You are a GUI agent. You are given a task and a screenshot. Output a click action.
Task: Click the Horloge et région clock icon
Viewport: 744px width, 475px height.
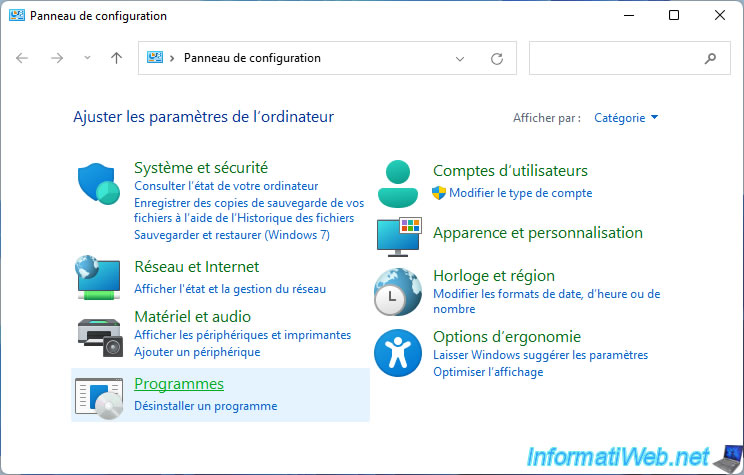tap(398, 290)
